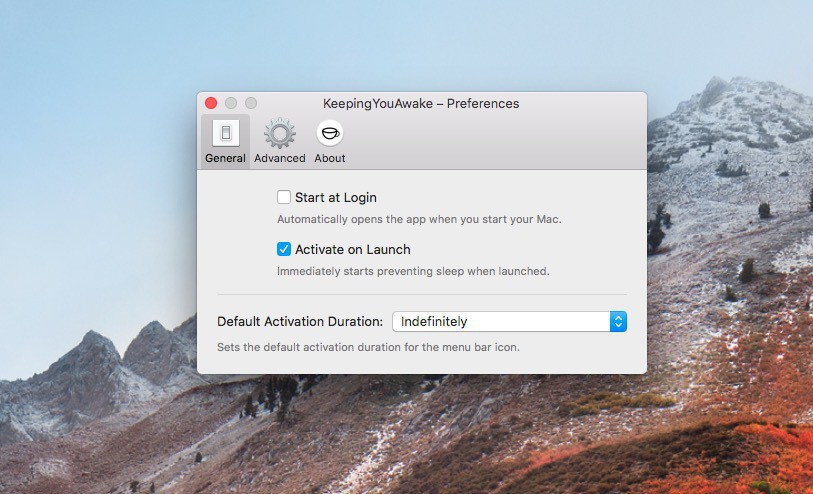Open the About coffee cup icon
The image size is (813, 494).
coord(330,133)
